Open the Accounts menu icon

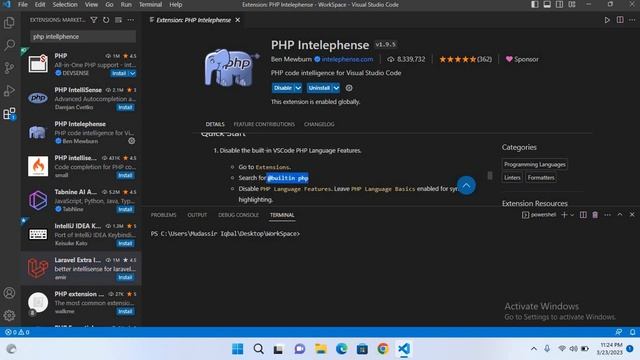coord(9,293)
